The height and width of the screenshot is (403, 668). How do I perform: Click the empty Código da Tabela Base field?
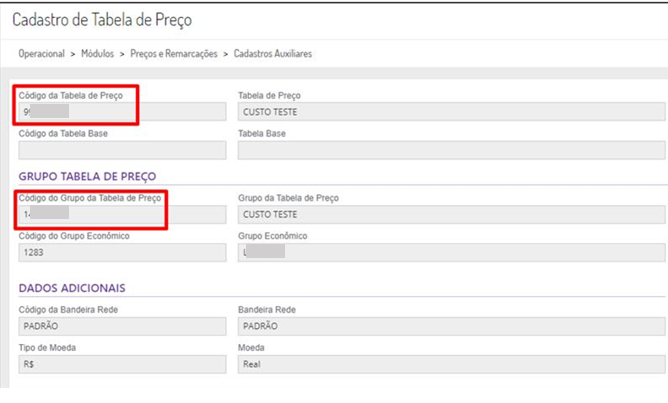[122, 150]
